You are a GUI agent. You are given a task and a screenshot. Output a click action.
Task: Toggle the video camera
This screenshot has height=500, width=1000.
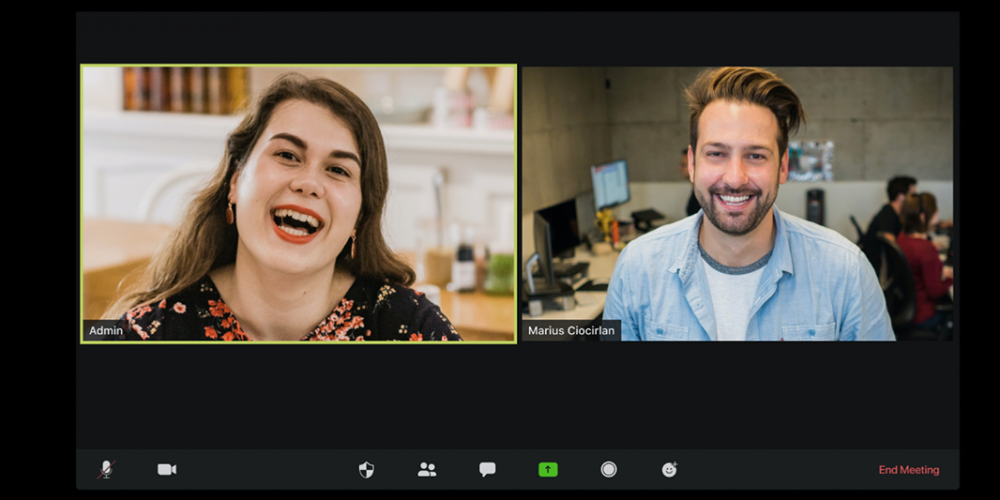coord(167,469)
